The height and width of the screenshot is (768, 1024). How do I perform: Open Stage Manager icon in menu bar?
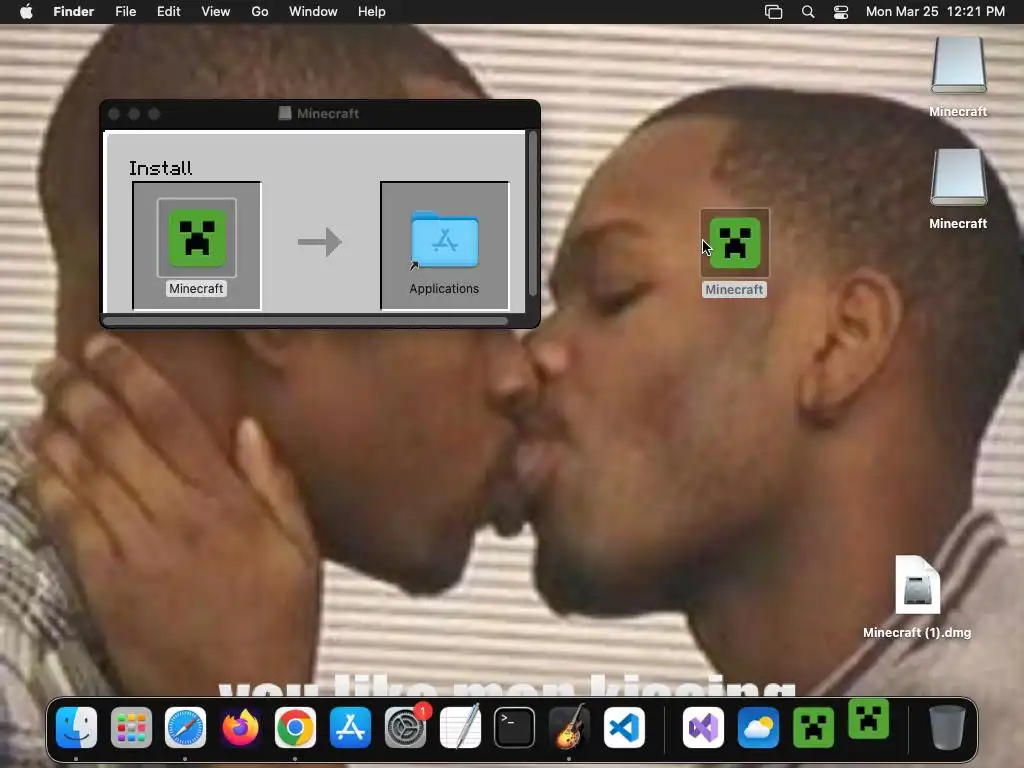tap(773, 12)
